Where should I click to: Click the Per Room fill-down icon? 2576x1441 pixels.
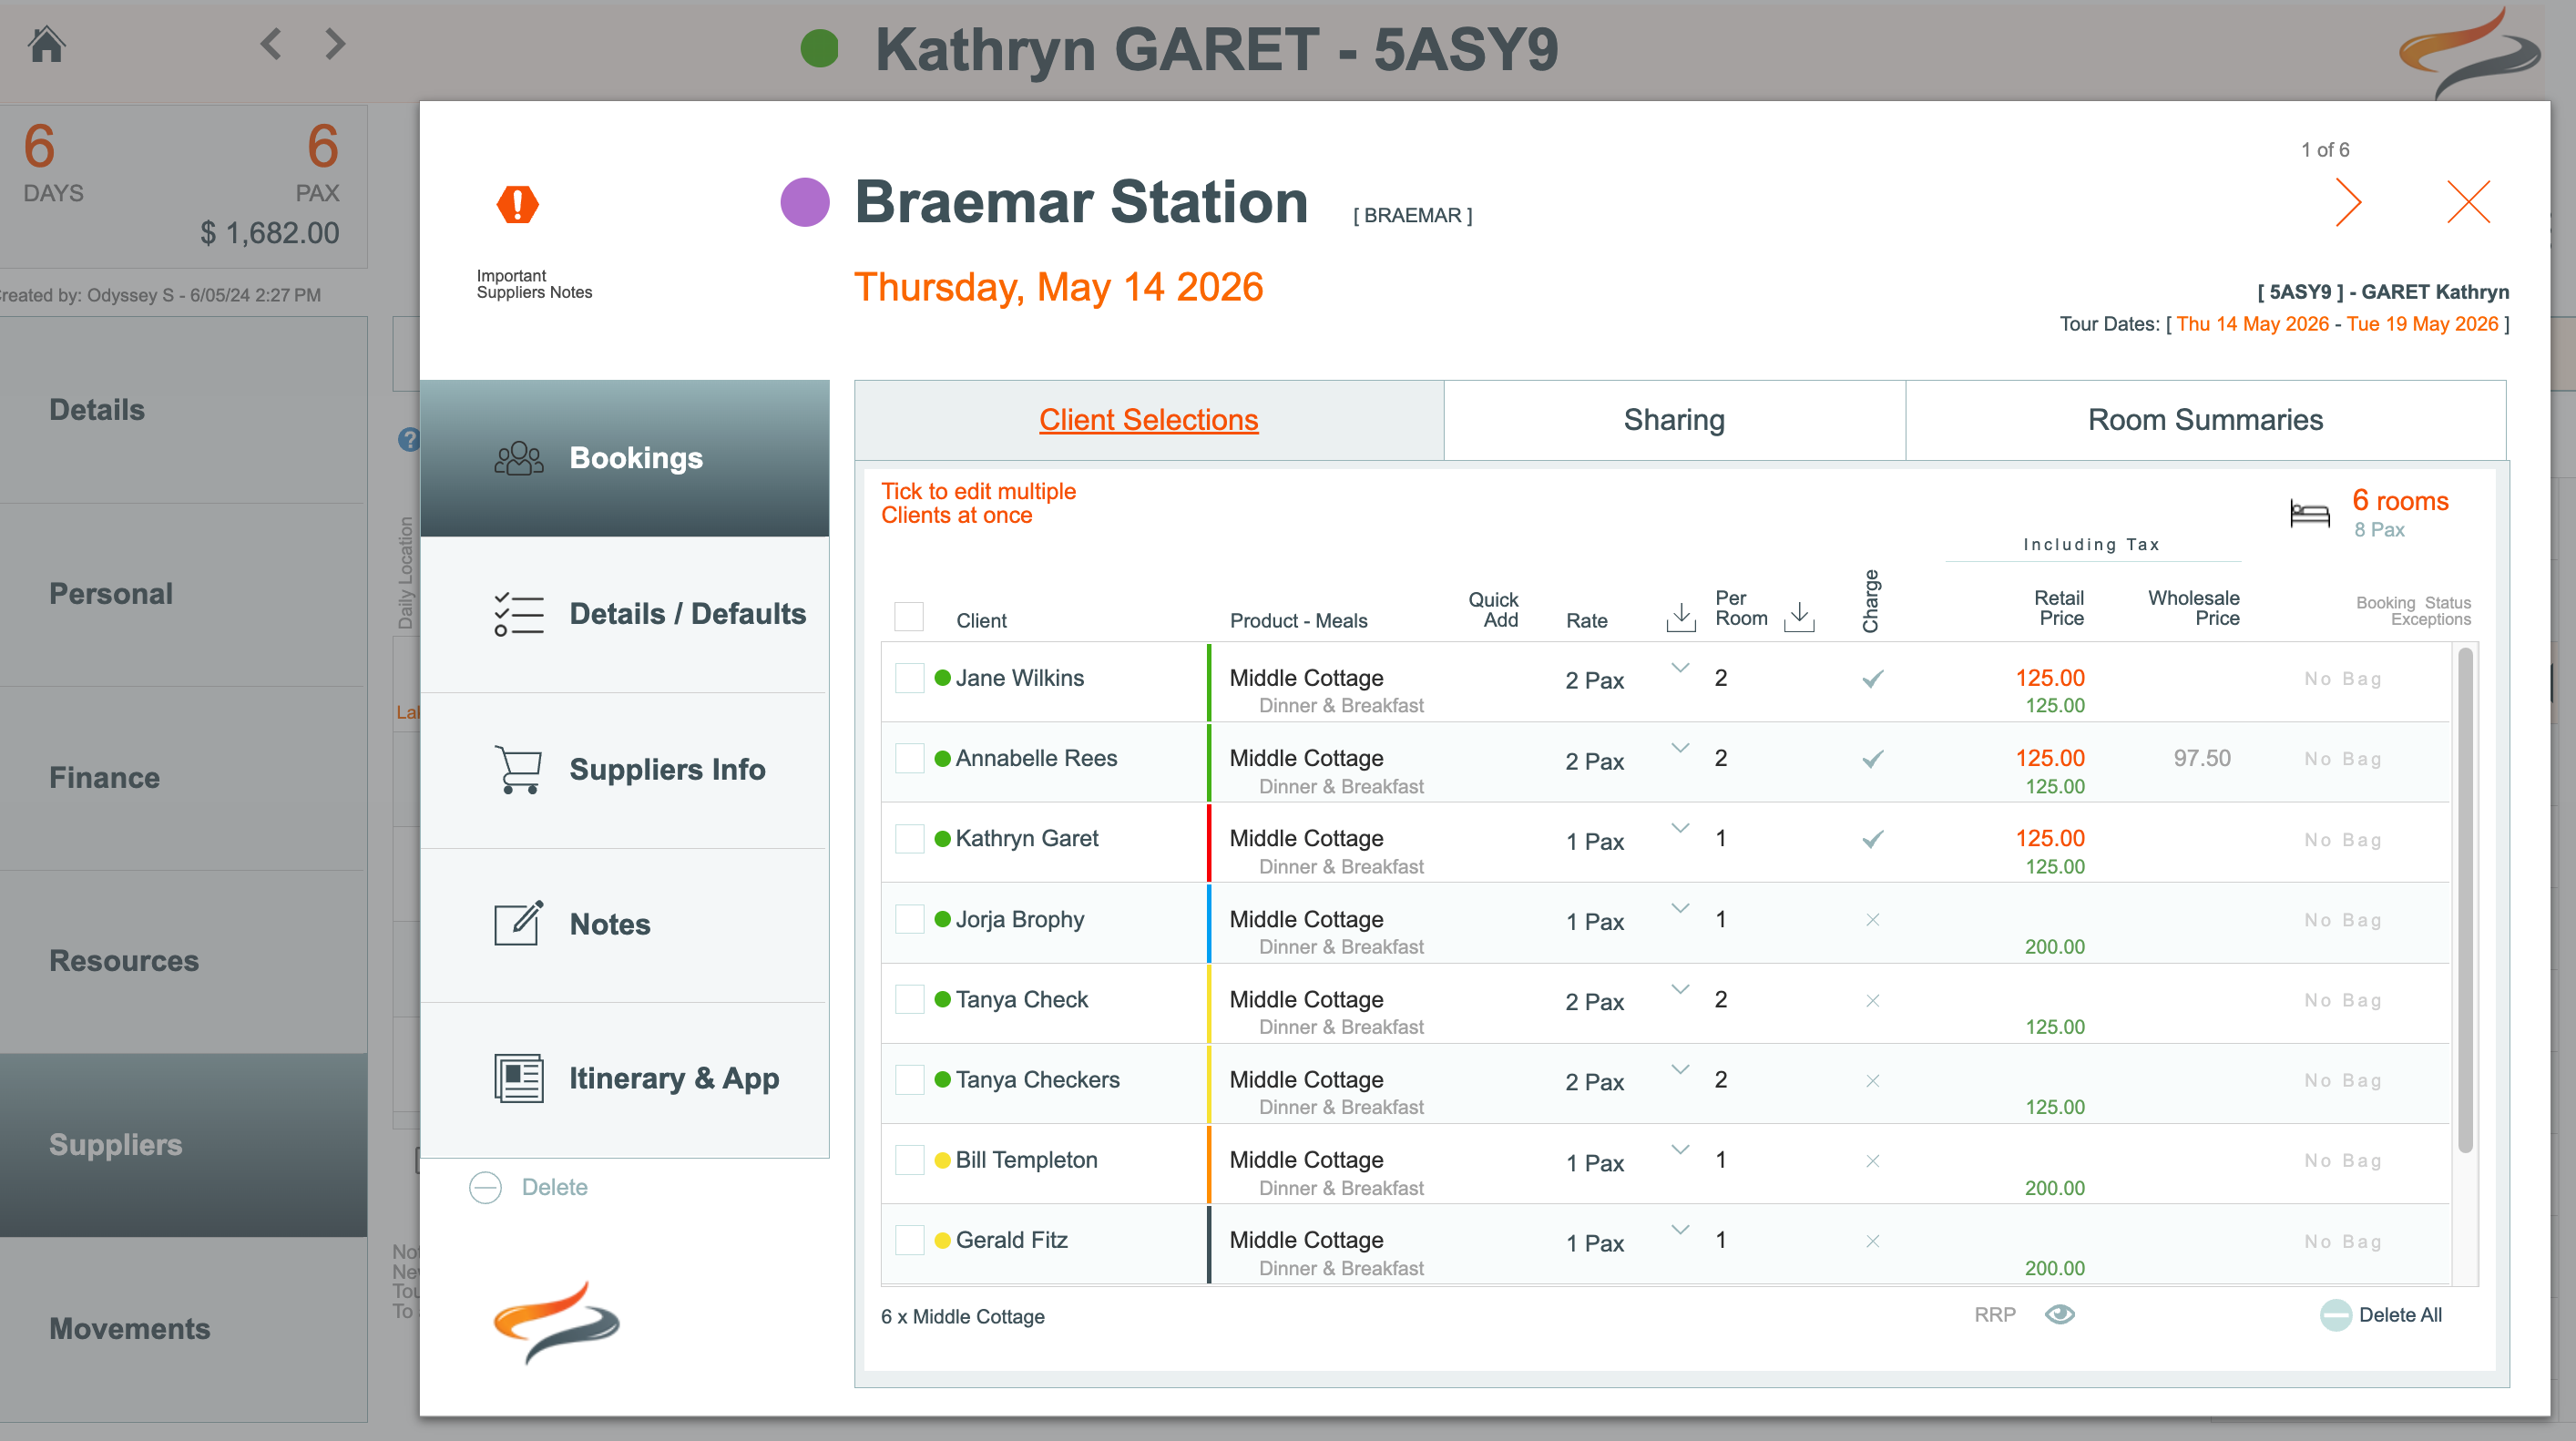tap(1799, 617)
